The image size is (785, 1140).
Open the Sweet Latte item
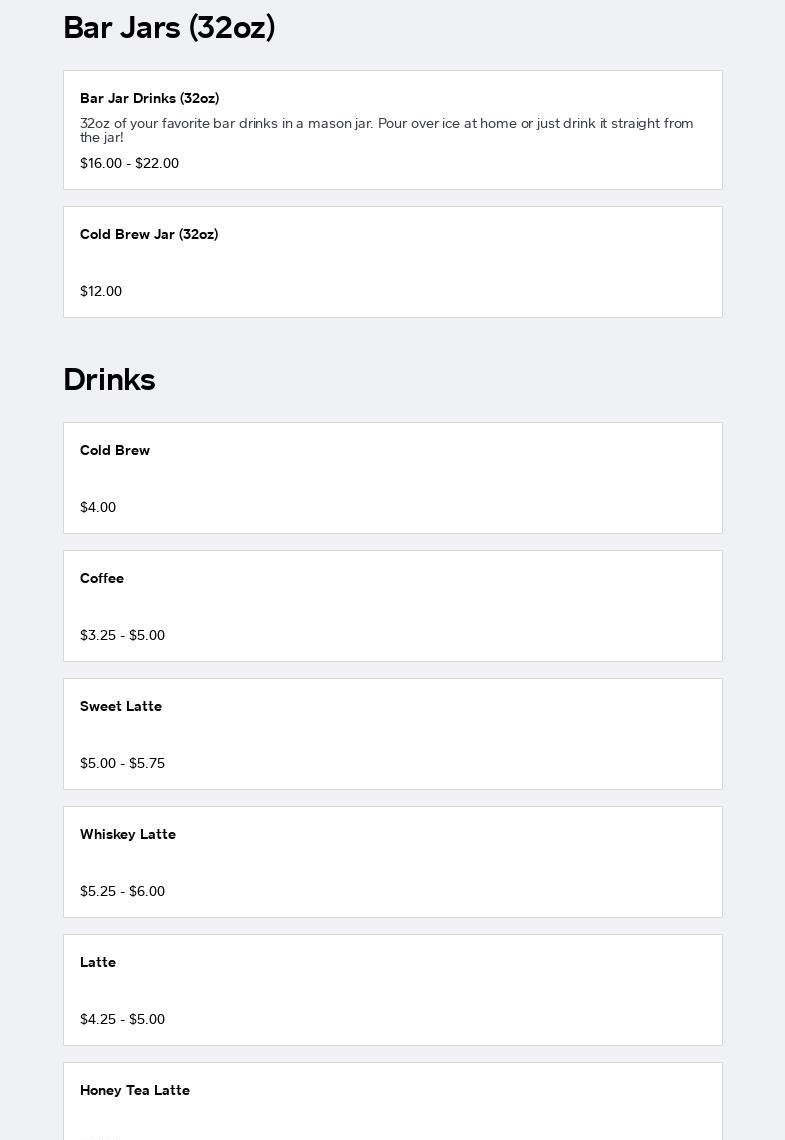click(x=392, y=734)
